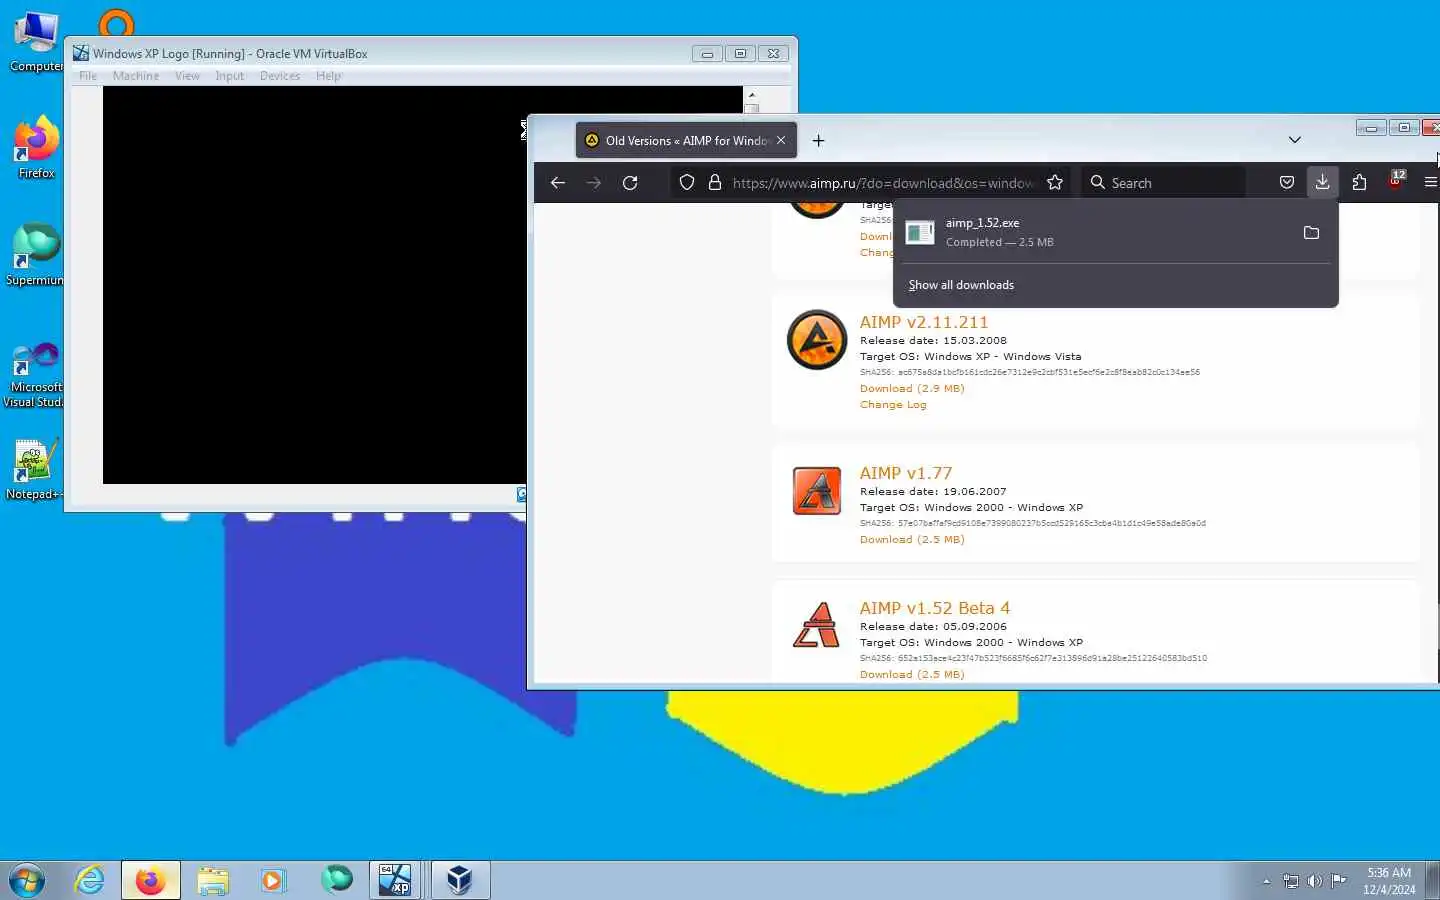Open Devices menu in VirtualBox window
Image resolution: width=1440 pixels, height=900 pixels.
(x=280, y=76)
